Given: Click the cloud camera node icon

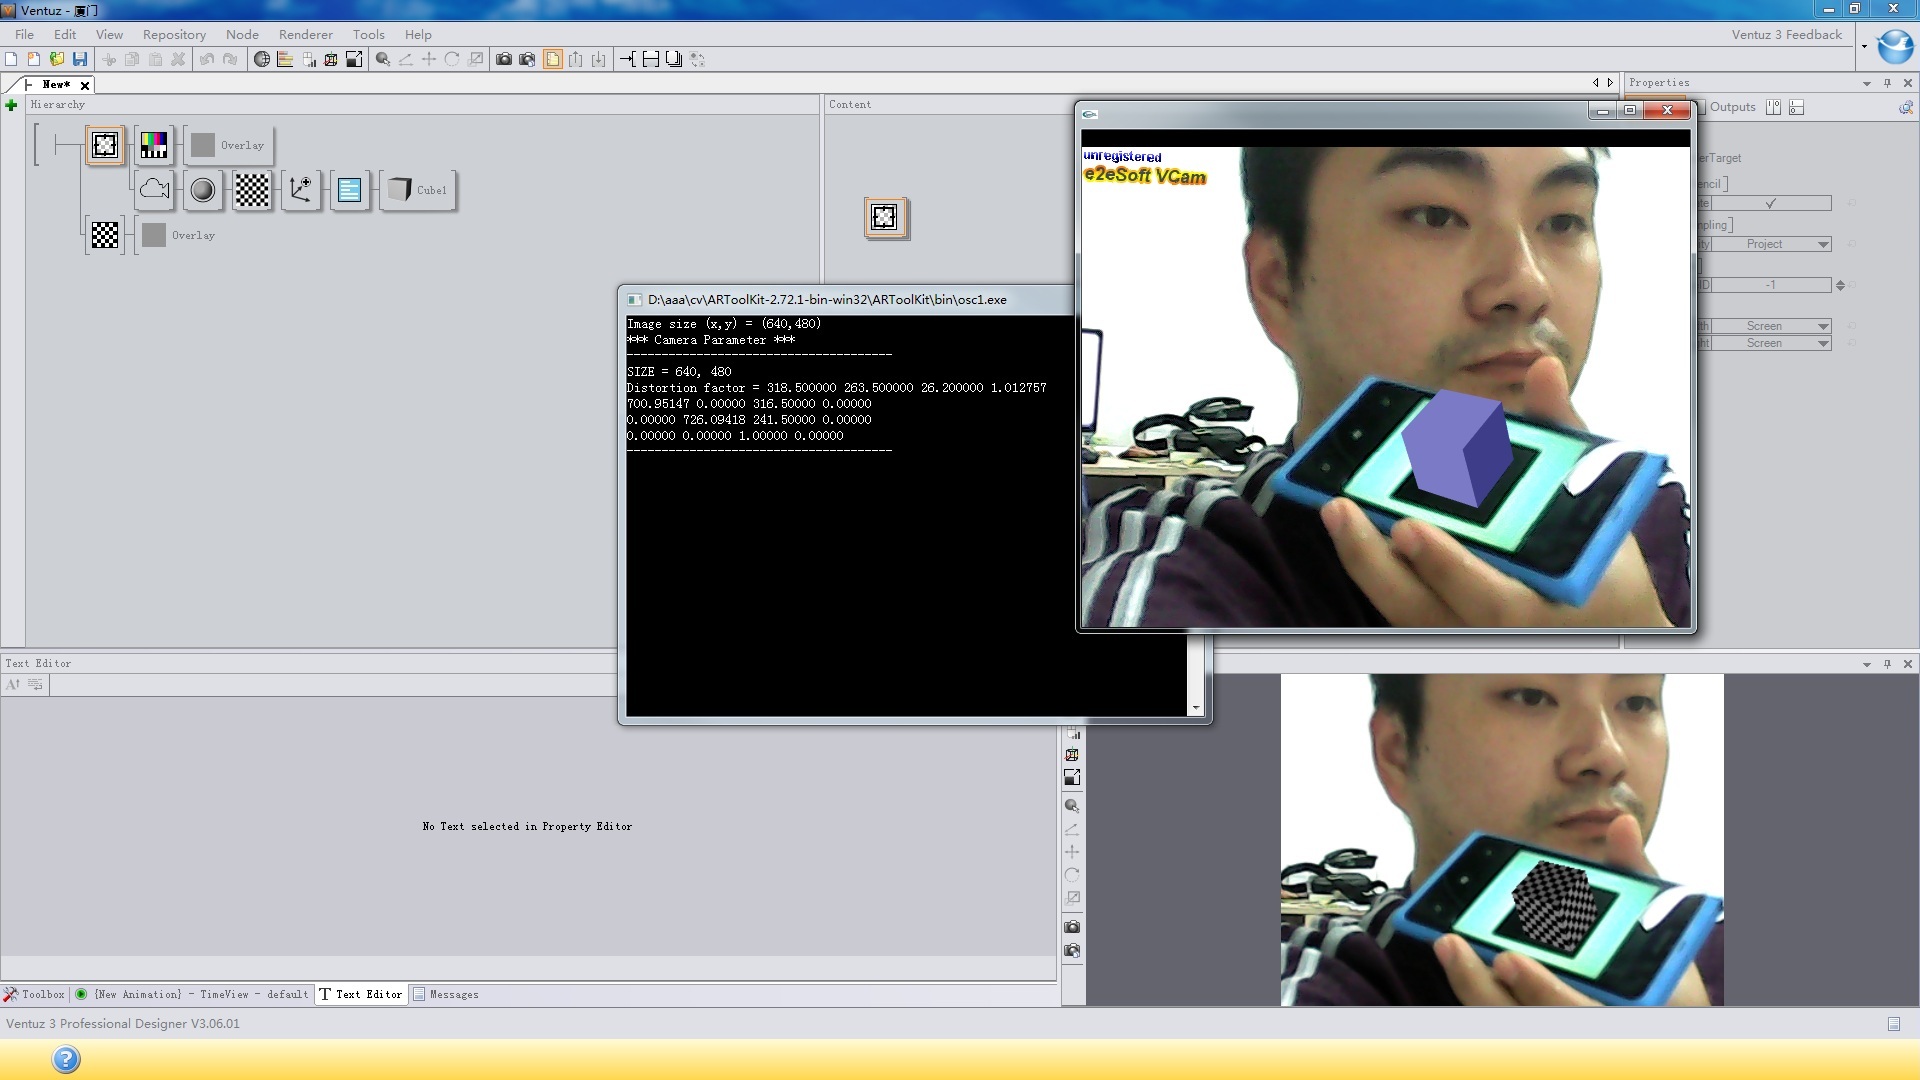Looking at the screenshot, I should [x=154, y=189].
